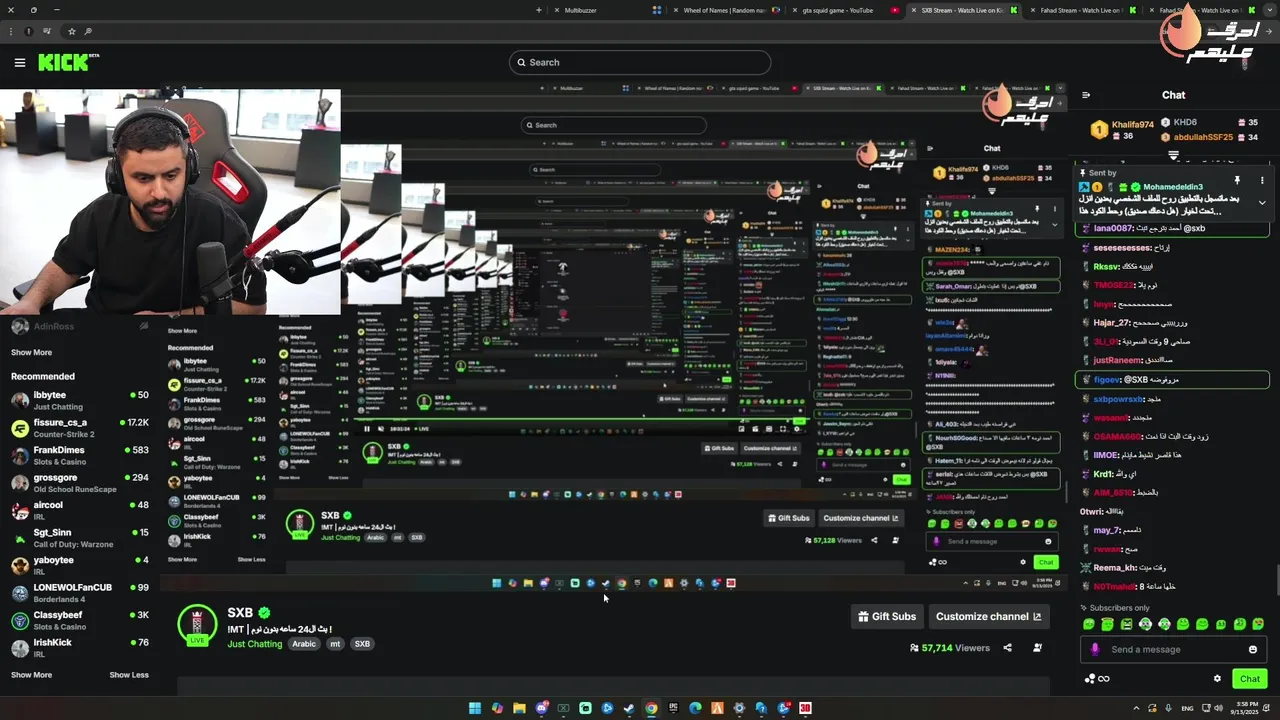Click Show More under Recommended list
The width and height of the screenshot is (1280, 720).
[x=31, y=675]
